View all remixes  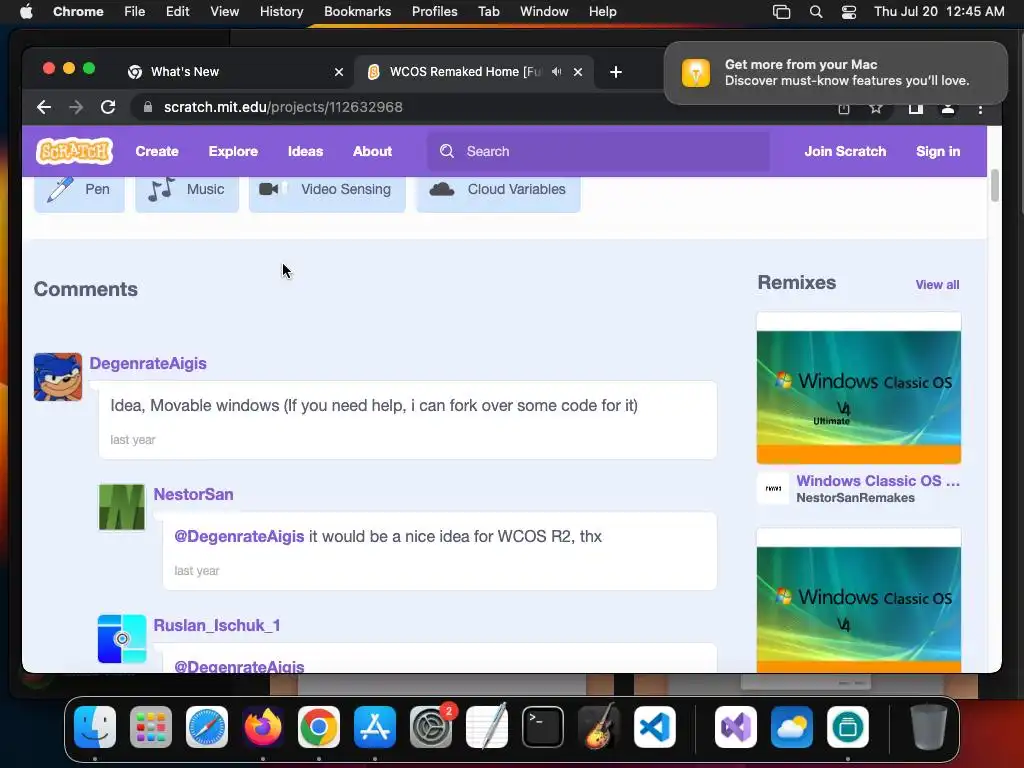[937, 285]
